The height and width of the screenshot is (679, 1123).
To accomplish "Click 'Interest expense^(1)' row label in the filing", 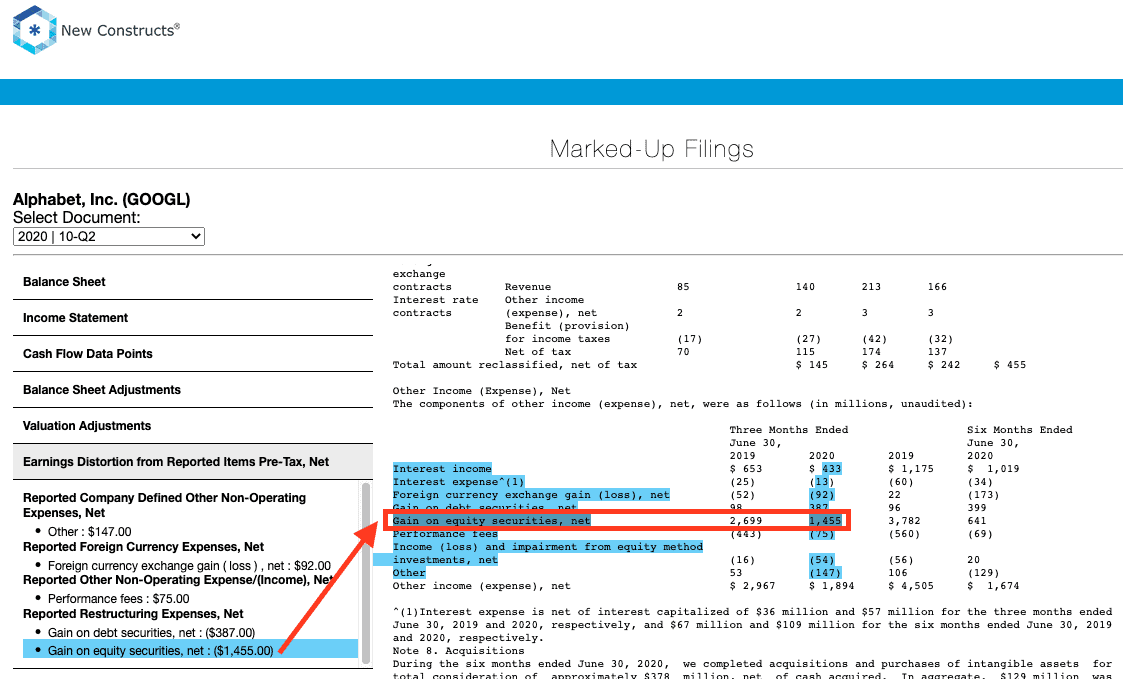I will 458,481.
